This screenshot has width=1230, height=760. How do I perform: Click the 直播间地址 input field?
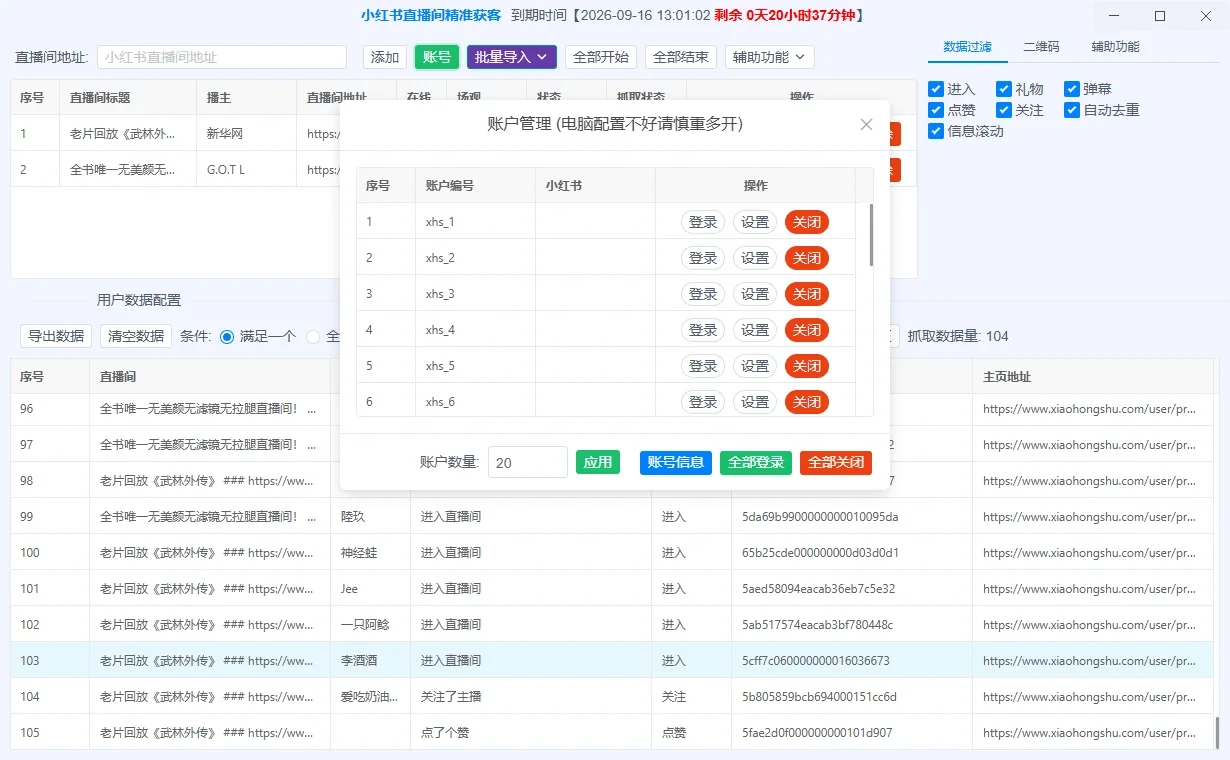click(222, 57)
